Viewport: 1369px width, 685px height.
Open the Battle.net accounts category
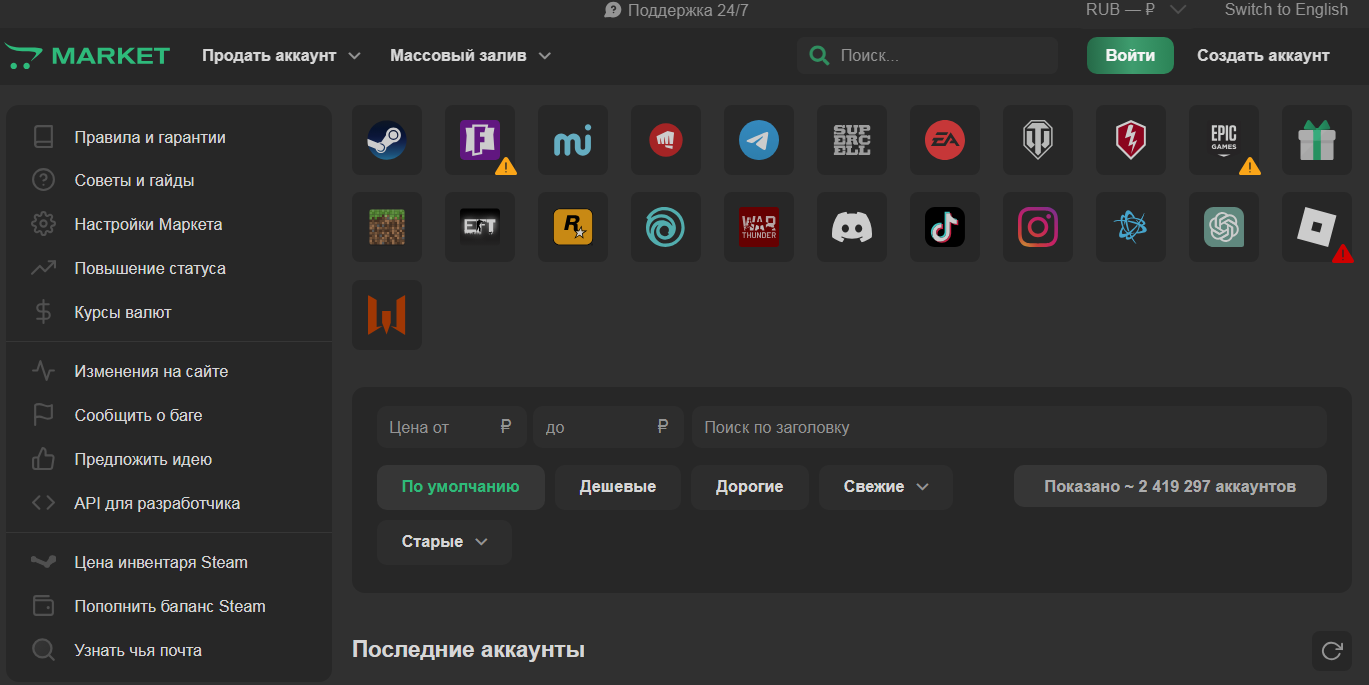[x=1131, y=227]
